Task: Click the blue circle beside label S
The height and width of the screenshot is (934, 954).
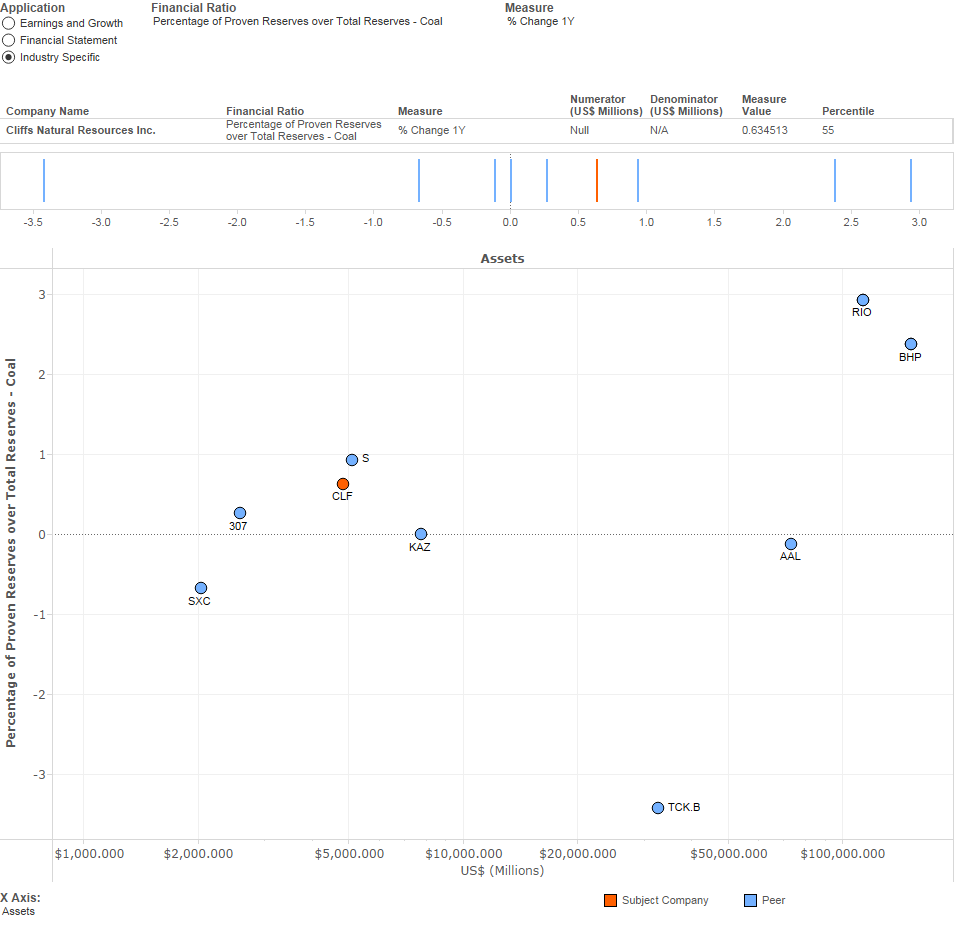Action: 352,460
